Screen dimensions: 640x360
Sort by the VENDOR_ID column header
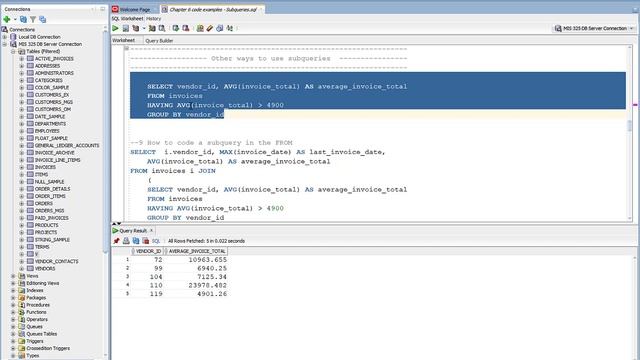pos(147,251)
